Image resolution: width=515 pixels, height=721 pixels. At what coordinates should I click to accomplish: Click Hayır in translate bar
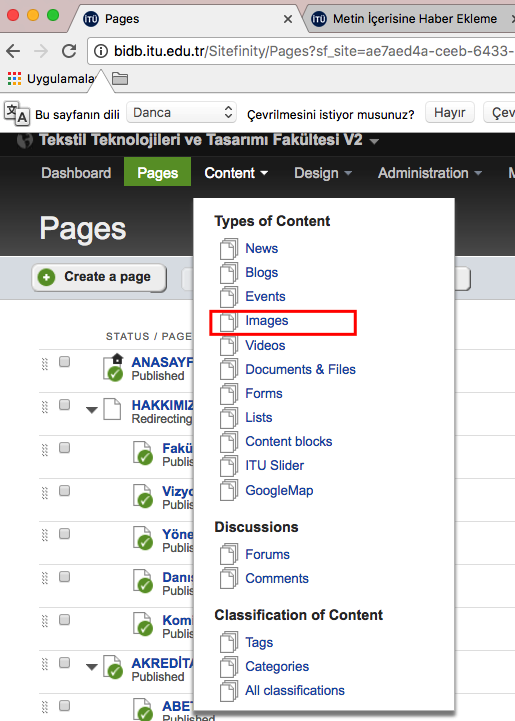[x=450, y=113]
